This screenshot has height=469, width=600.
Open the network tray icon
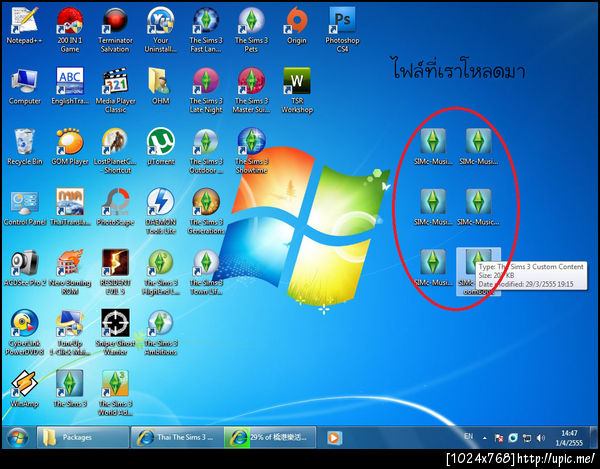pos(527,438)
